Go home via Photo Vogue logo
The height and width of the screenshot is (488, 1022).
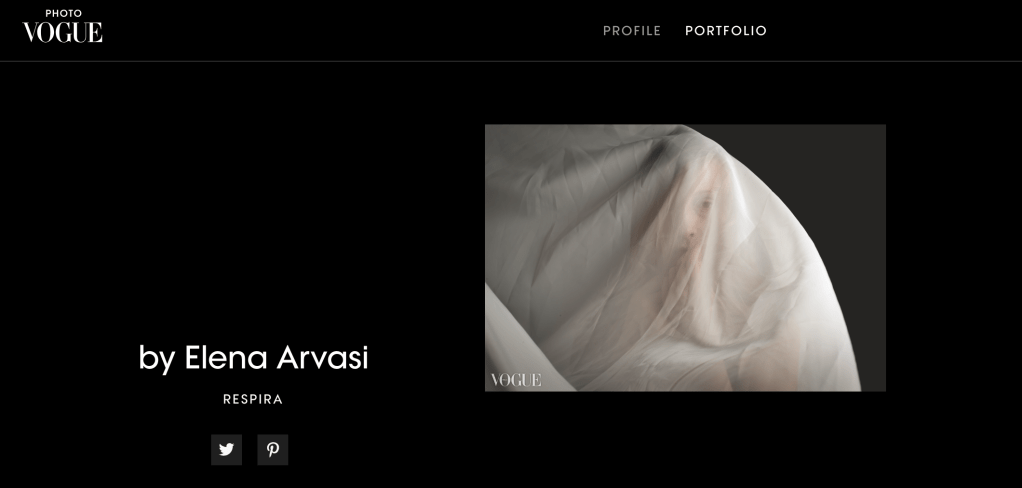pyautogui.click(x=63, y=26)
